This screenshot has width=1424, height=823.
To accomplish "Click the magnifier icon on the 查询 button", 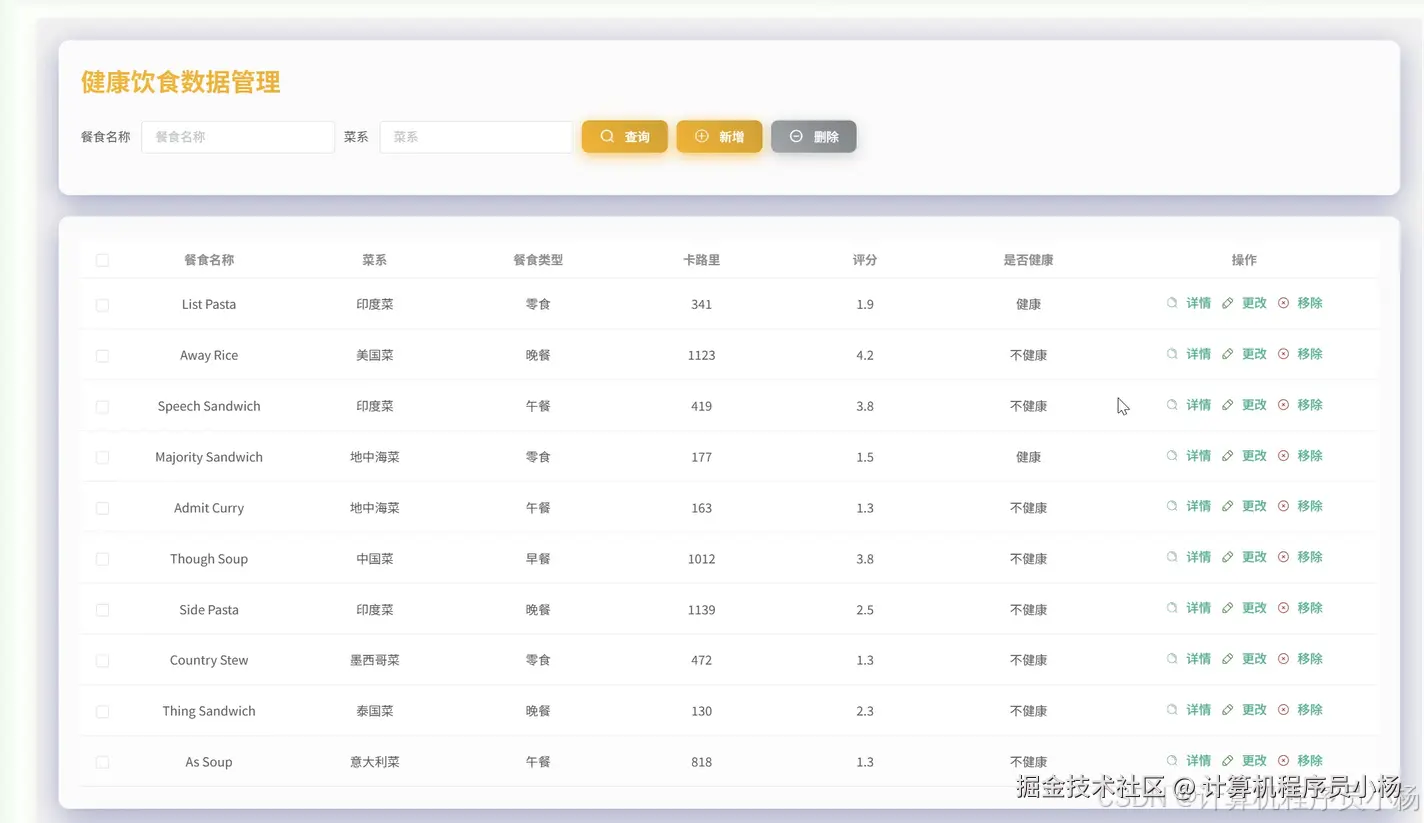I will 606,136.
